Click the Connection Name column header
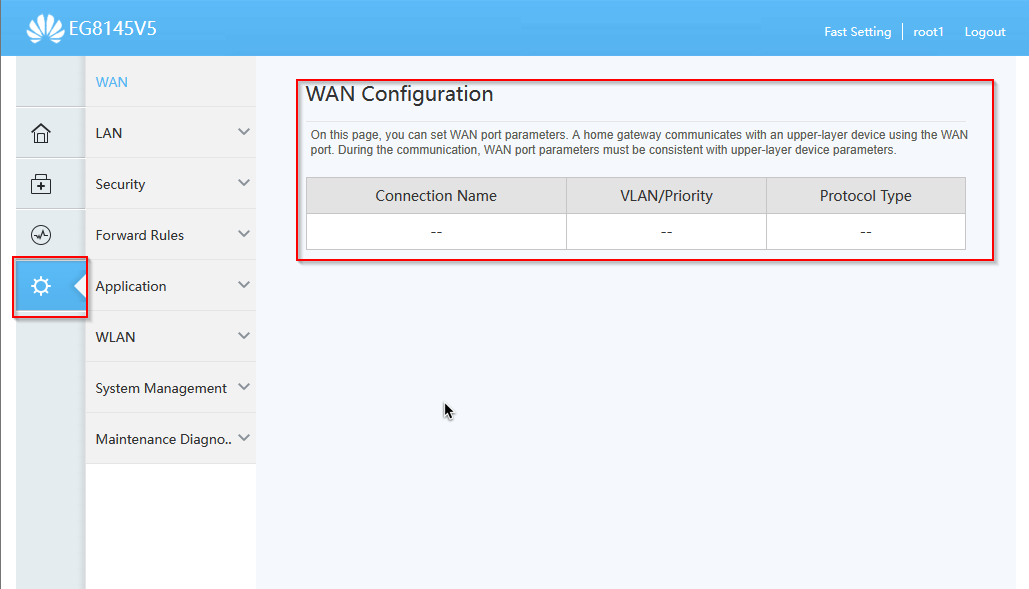Screen dimensions: 1029x589 [436, 195]
